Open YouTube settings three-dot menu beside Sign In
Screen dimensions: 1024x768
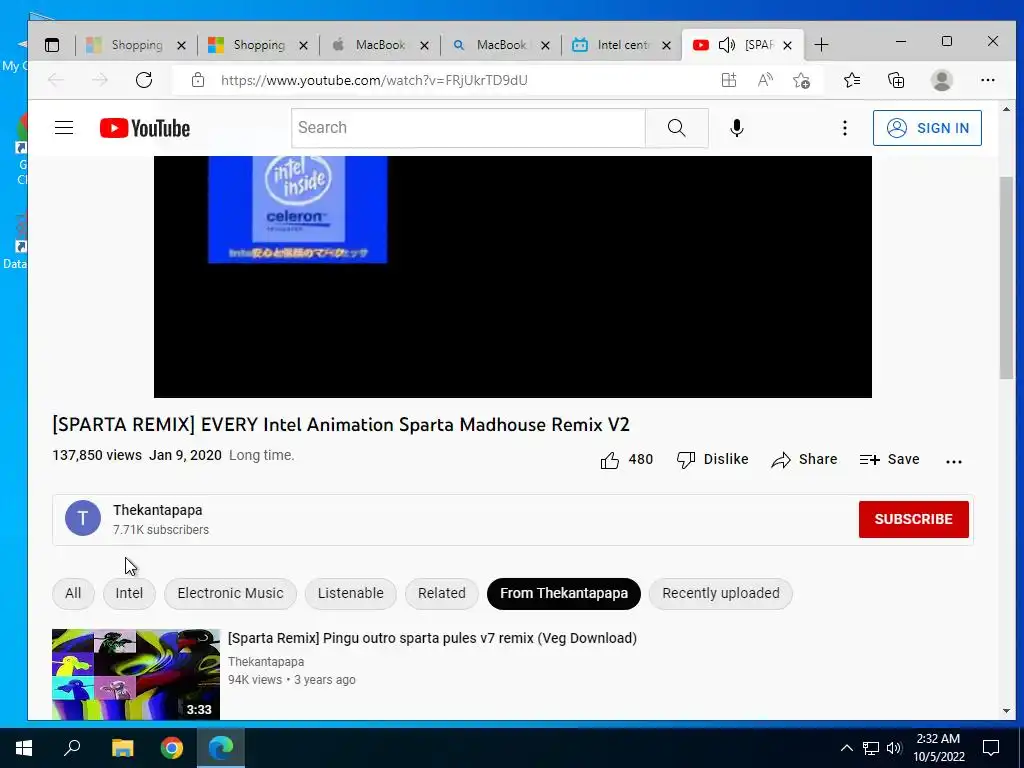[844, 128]
